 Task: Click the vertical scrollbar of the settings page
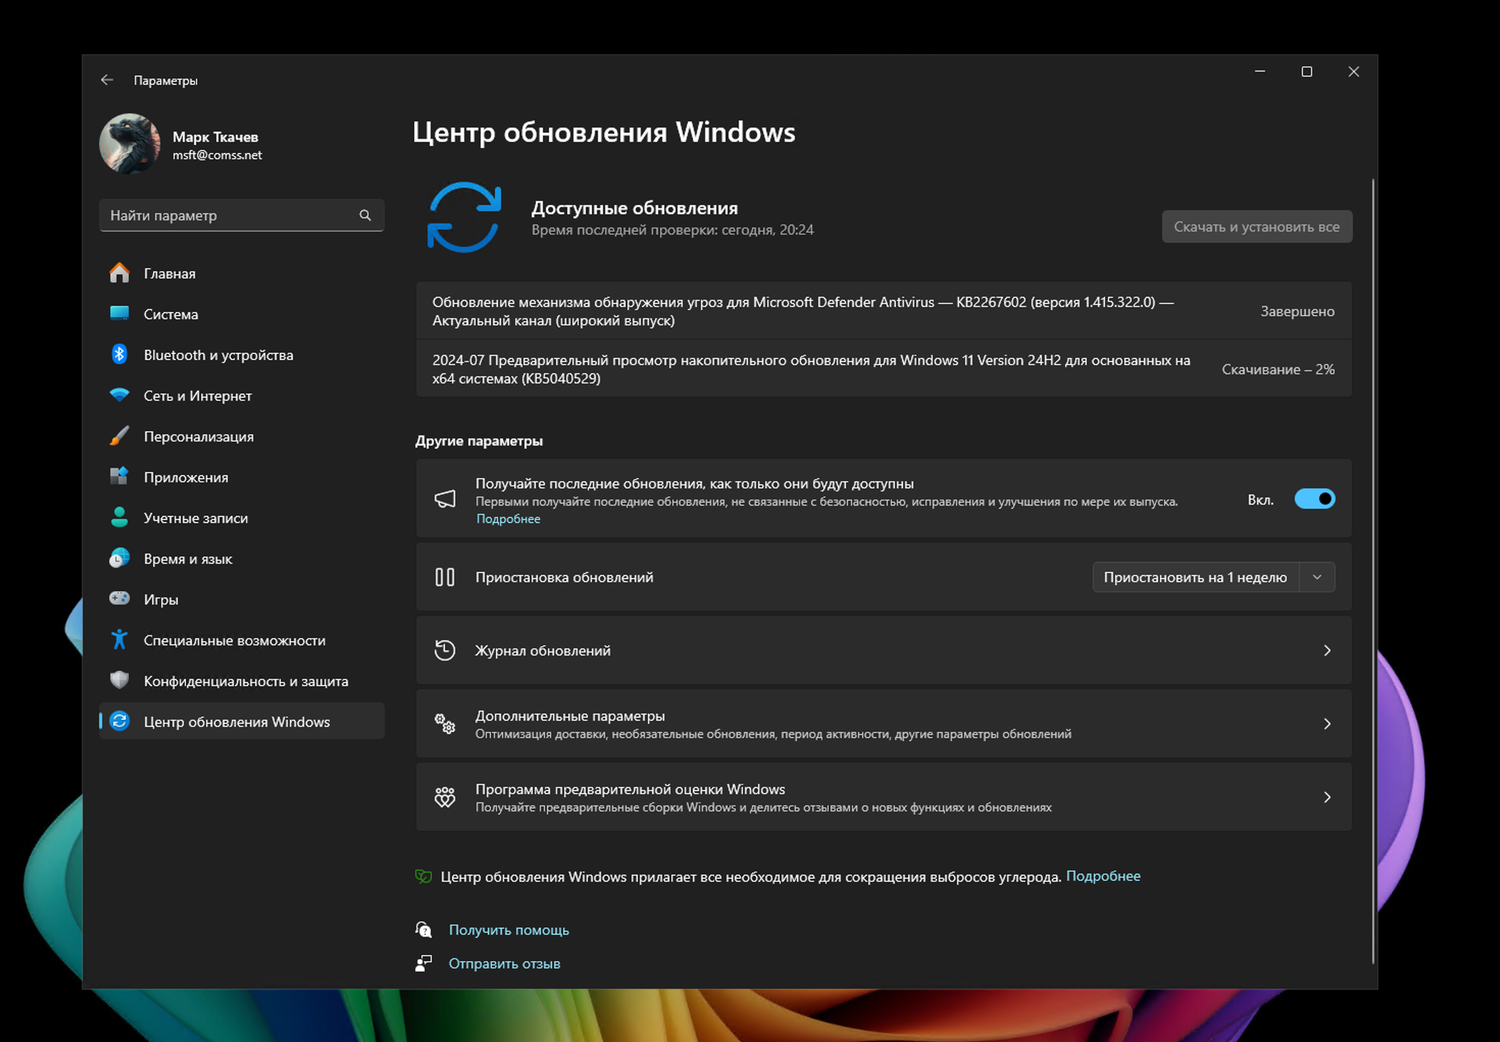pyautogui.click(x=1373, y=570)
